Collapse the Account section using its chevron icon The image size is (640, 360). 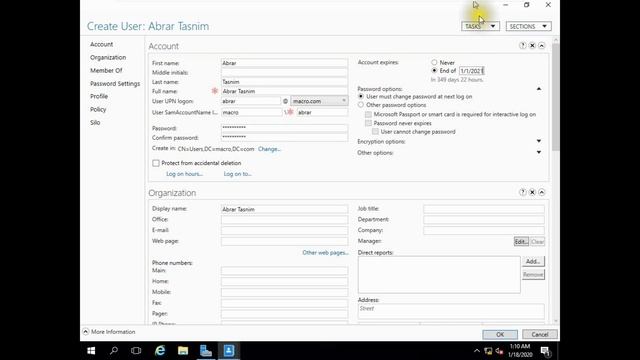coord(542,46)
